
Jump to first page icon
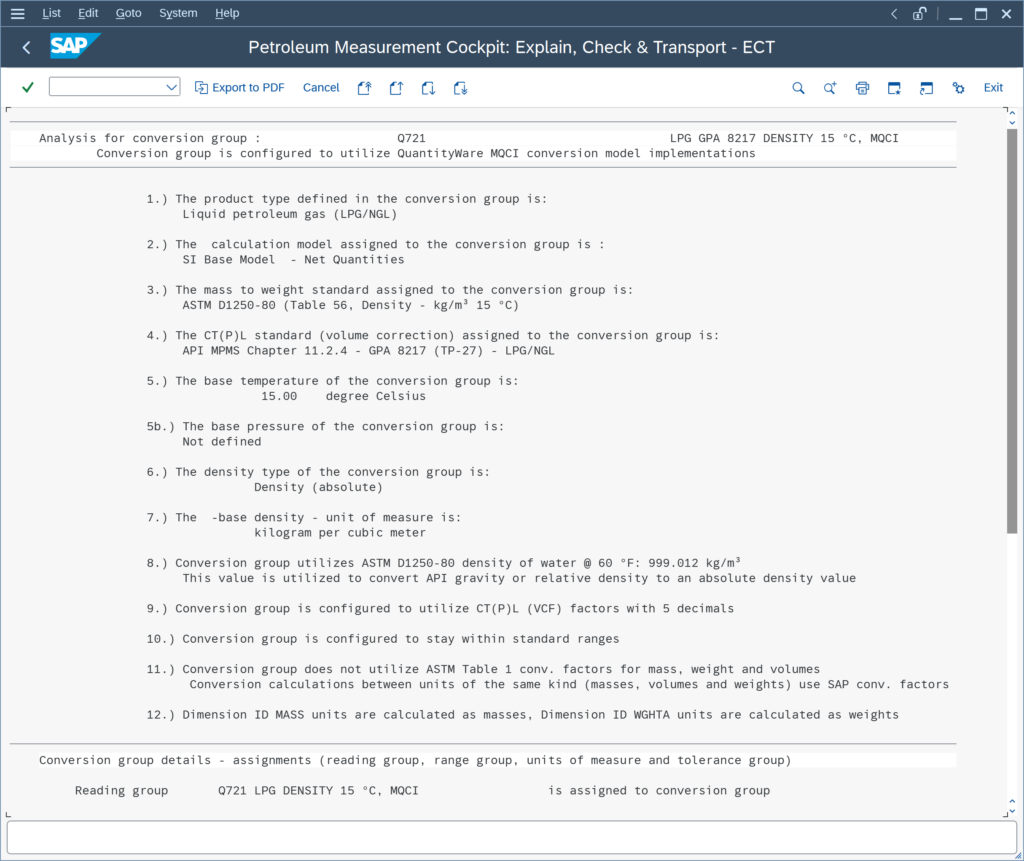click(x=364, y=88)
